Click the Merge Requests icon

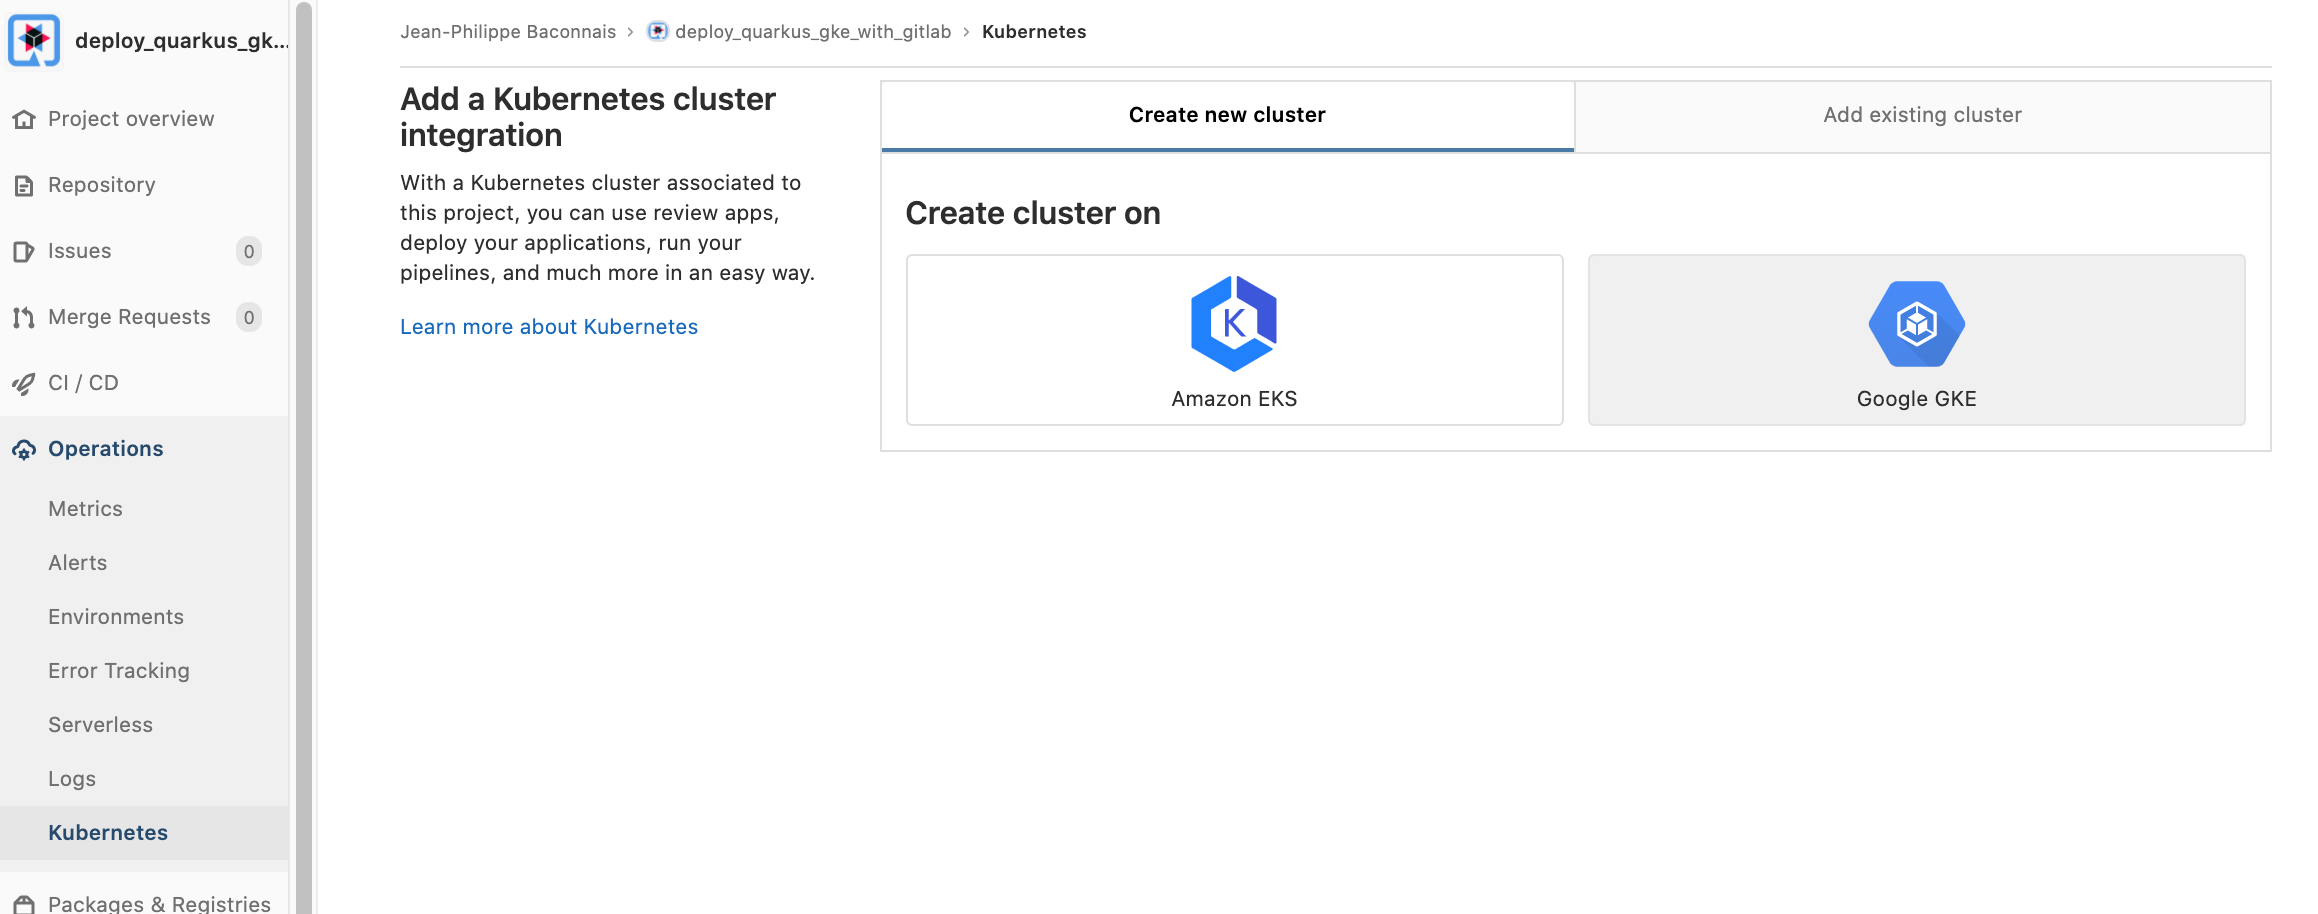pyautogui.click(x=24, y=318)
